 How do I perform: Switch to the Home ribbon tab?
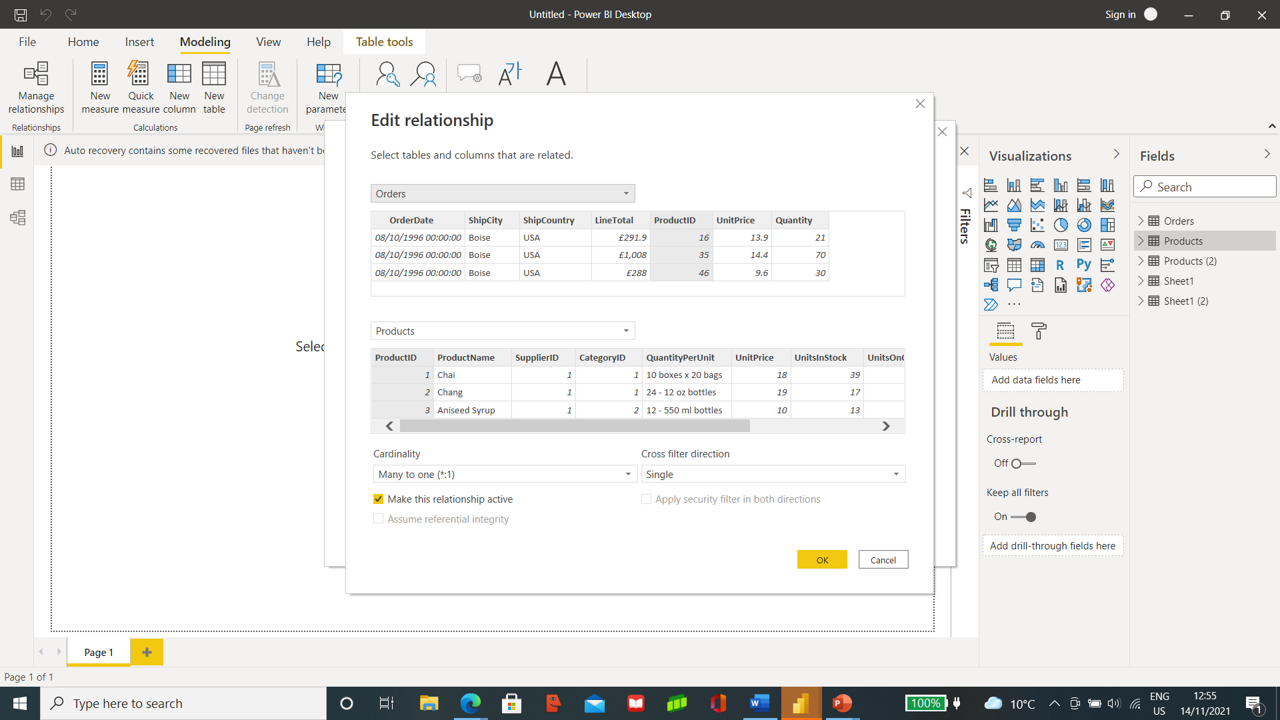pos(83,42)
